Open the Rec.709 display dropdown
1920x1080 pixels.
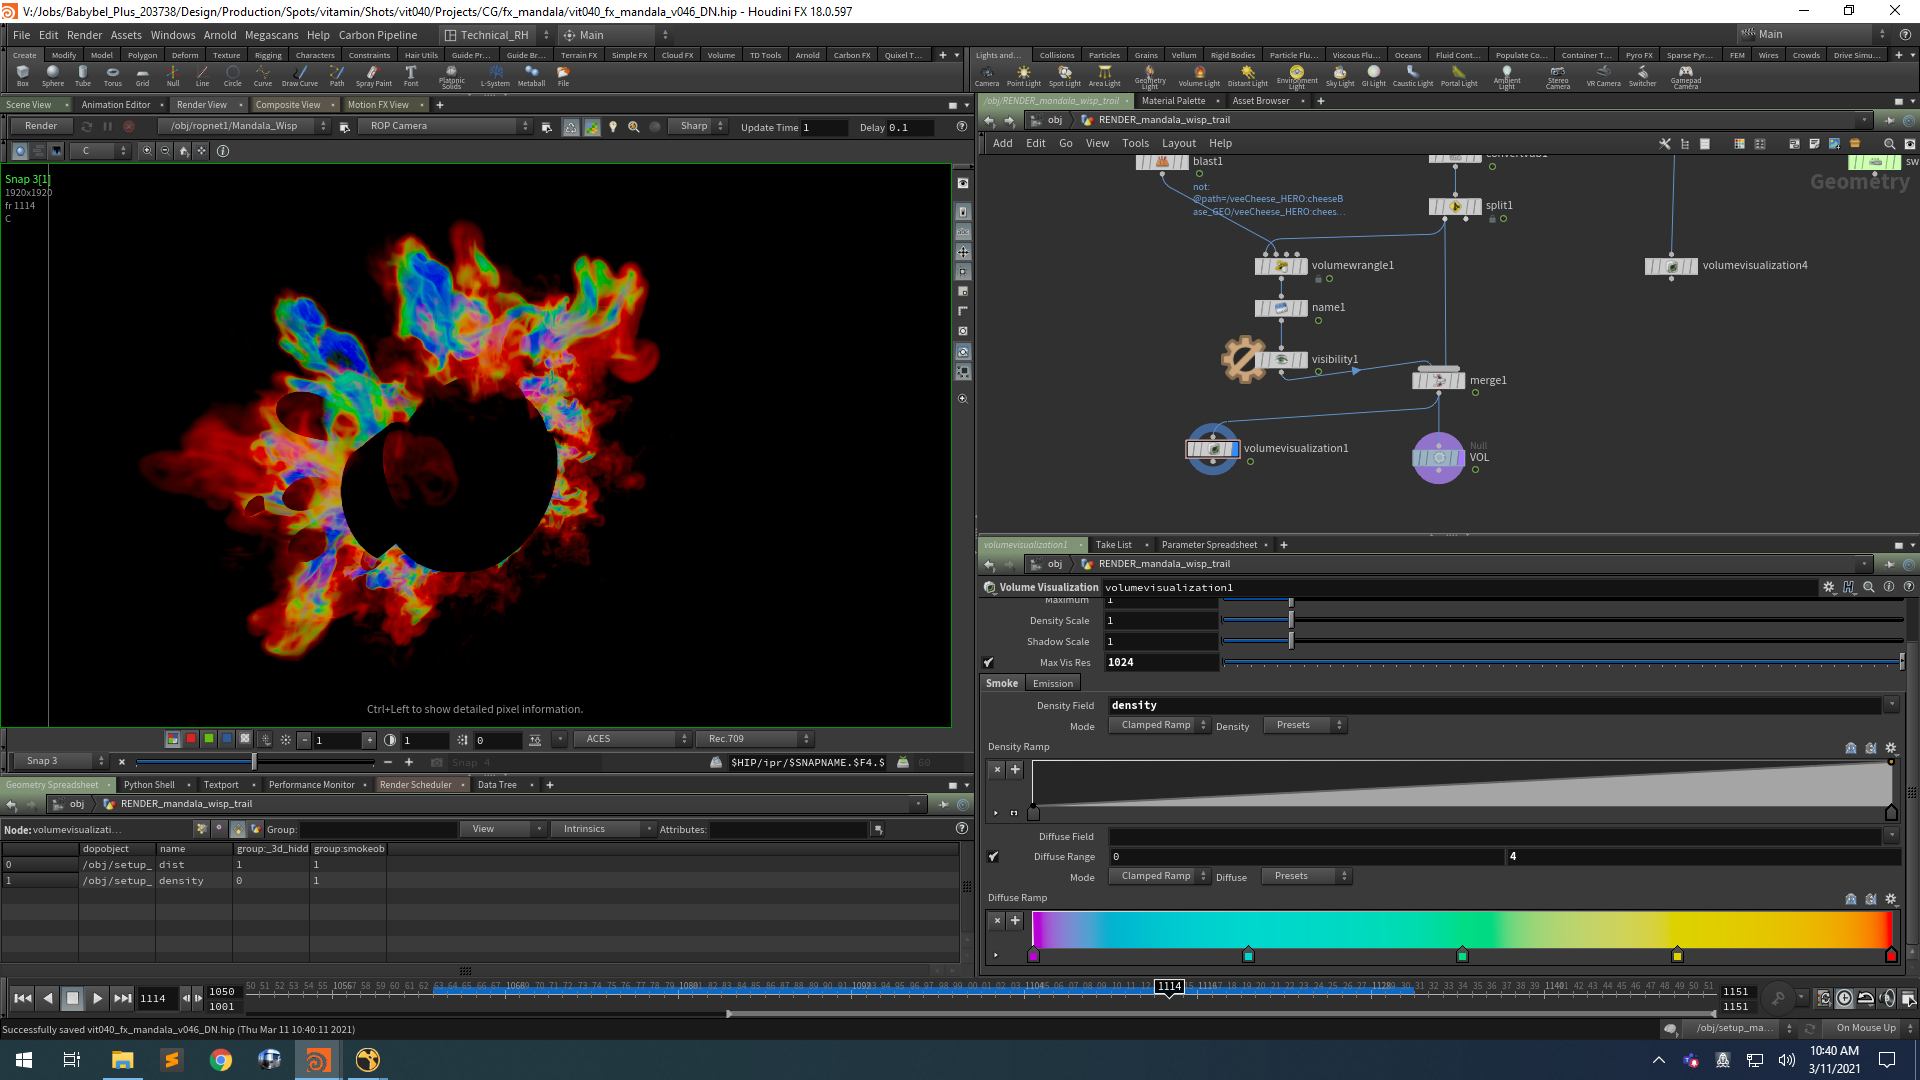pyautogui.click(x=756, y=739)
